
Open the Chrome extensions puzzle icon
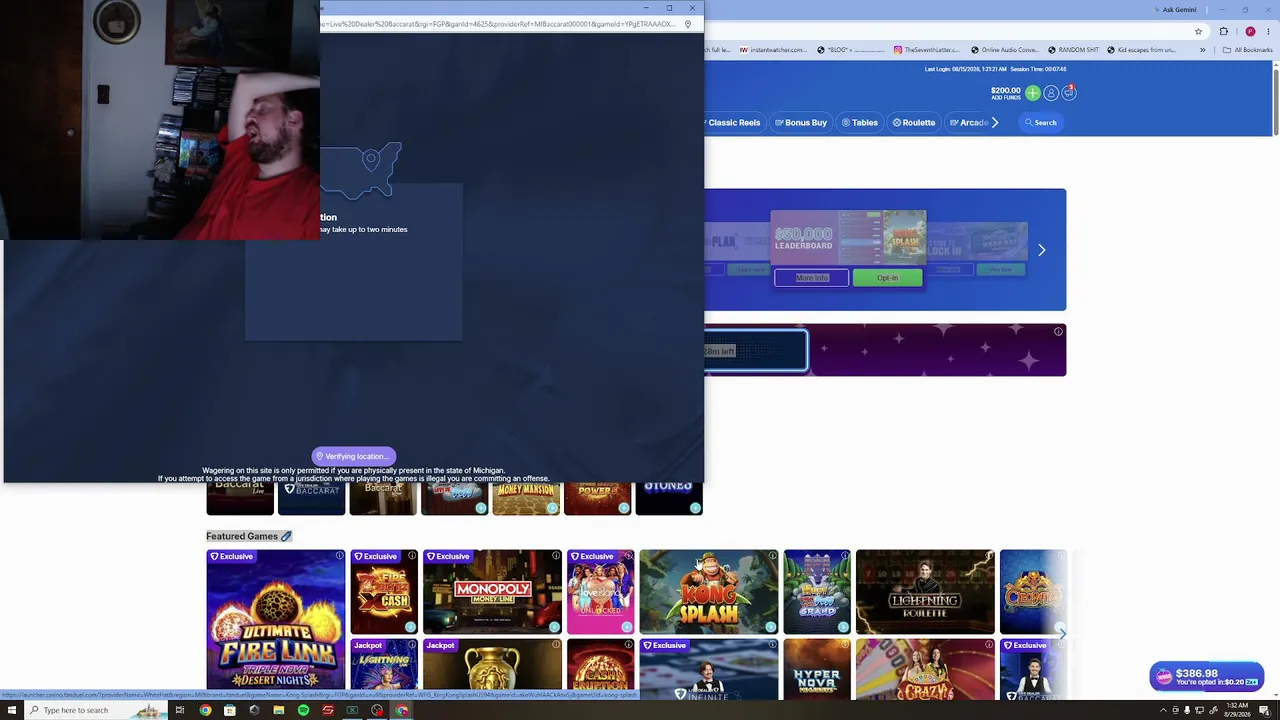coord(1223,31)
